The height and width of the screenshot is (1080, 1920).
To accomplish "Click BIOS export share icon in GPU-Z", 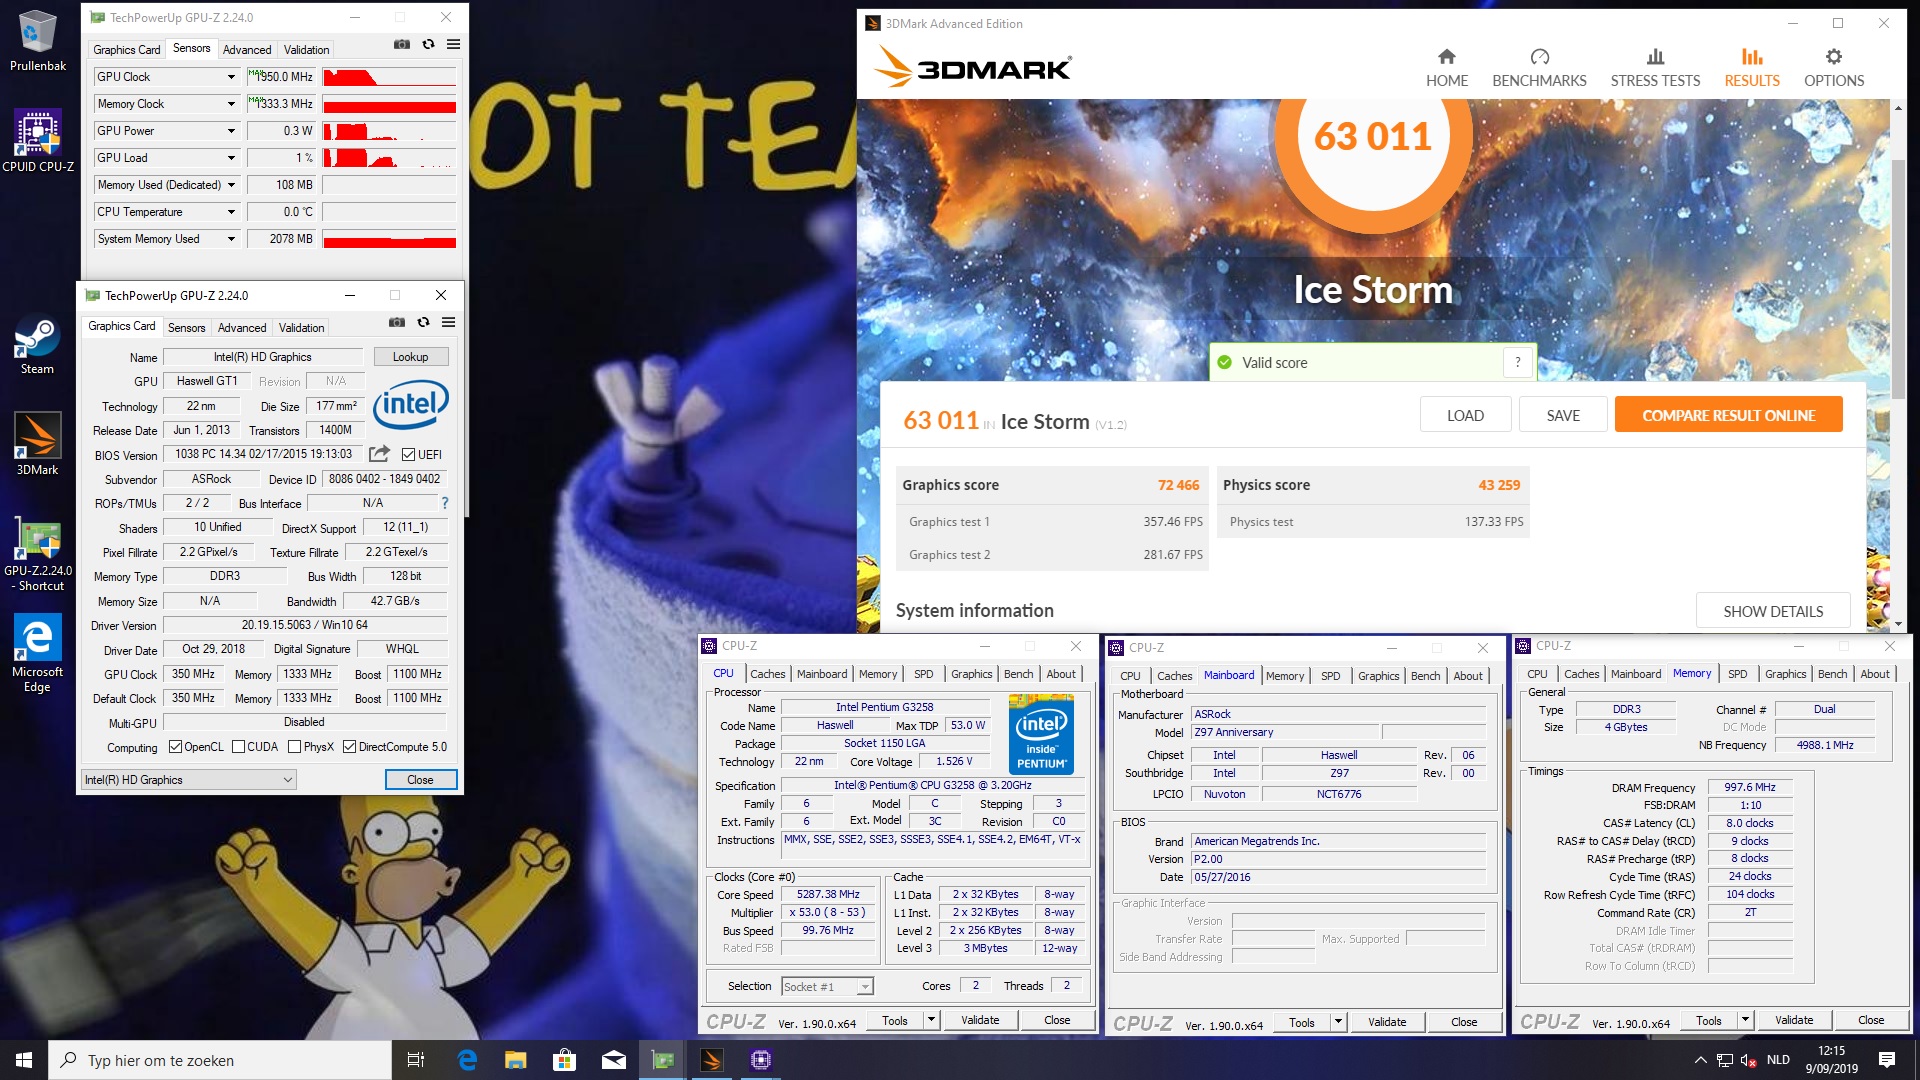I will pos(379,454).
